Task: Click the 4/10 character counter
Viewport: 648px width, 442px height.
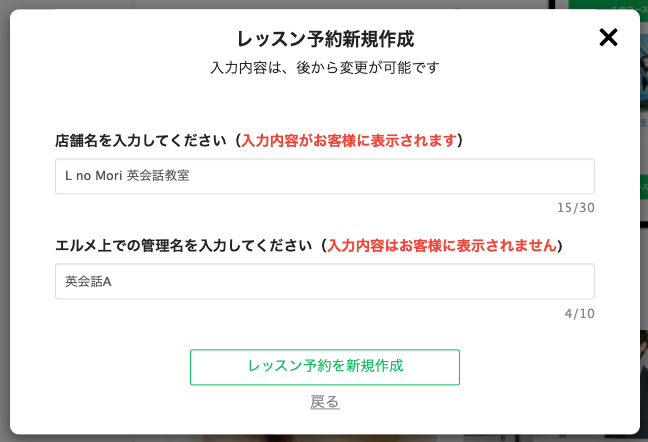Action: (580, 313)
